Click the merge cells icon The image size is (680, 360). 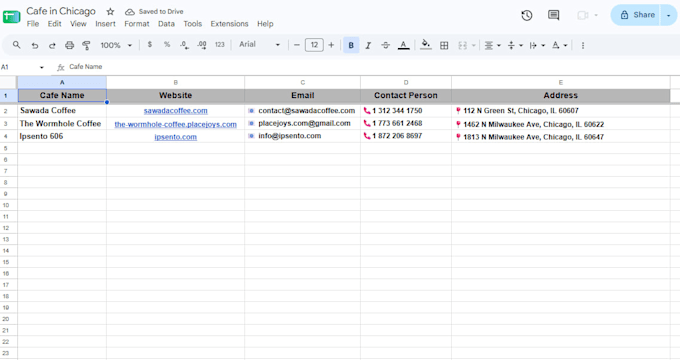click(x=463, y=45)
